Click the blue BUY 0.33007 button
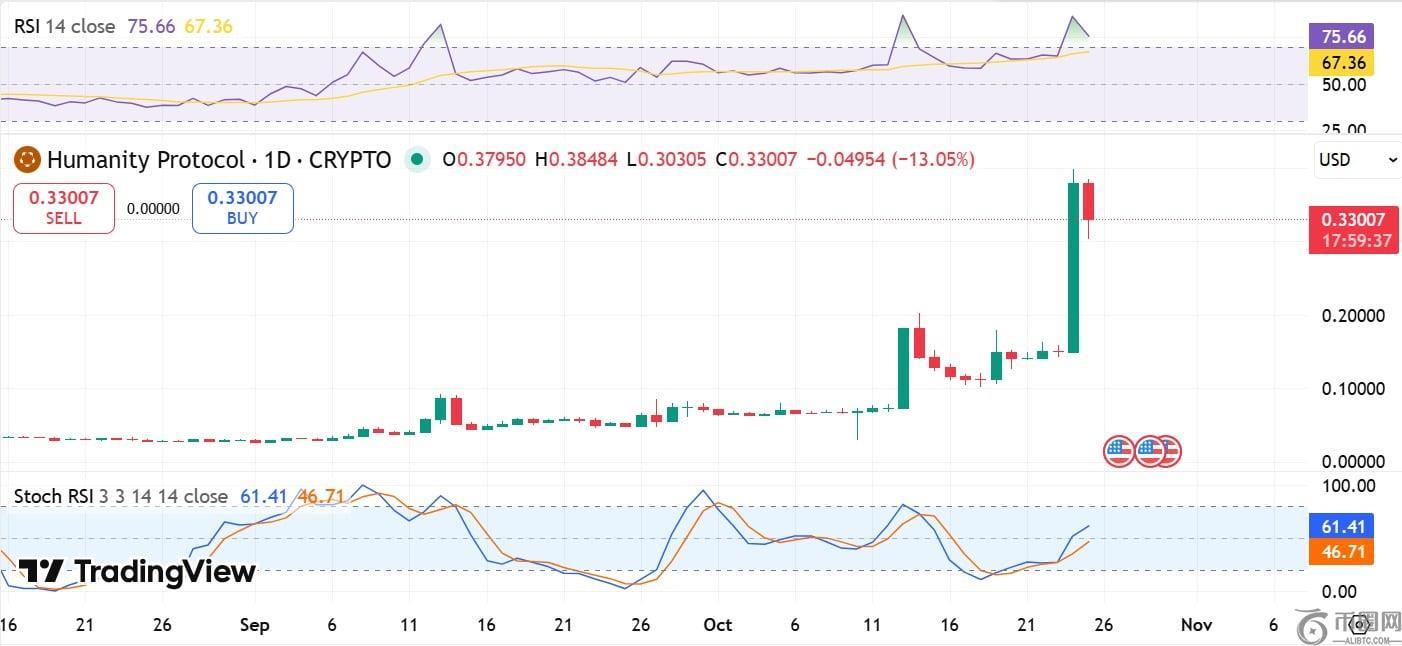The height and width of the screenshot is (646, 1402). tap(242, 208)
